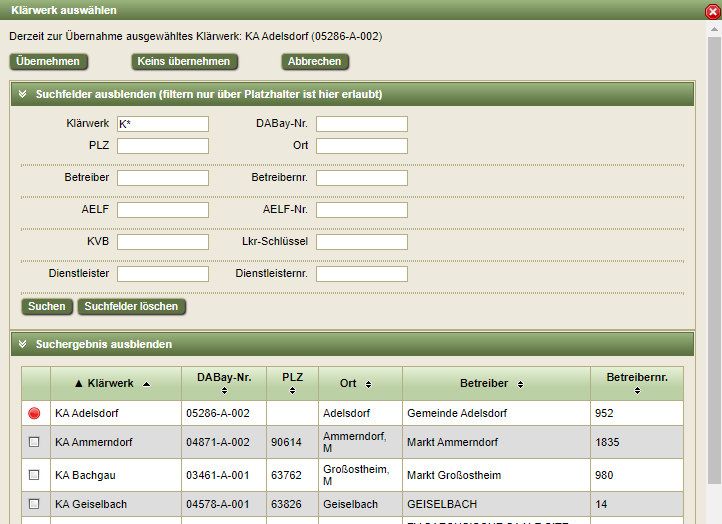This screenshot has height=524, width=722.
Task: Click into the DABay-Nr. search field
Action: tap(362, 124)
